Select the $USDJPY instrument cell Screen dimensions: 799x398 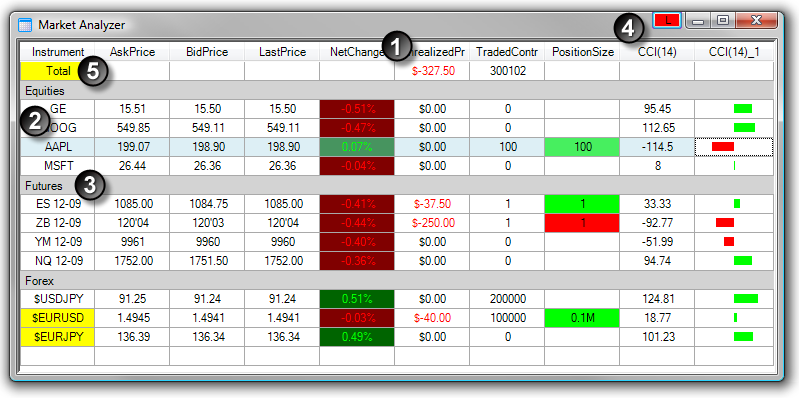pyautogui.click(x=58, y=299)
